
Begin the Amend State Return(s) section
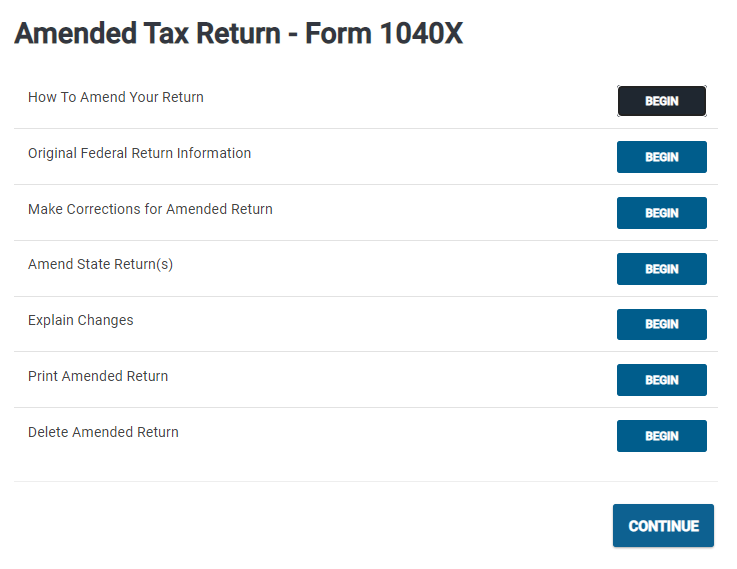[x=661, y=269]
